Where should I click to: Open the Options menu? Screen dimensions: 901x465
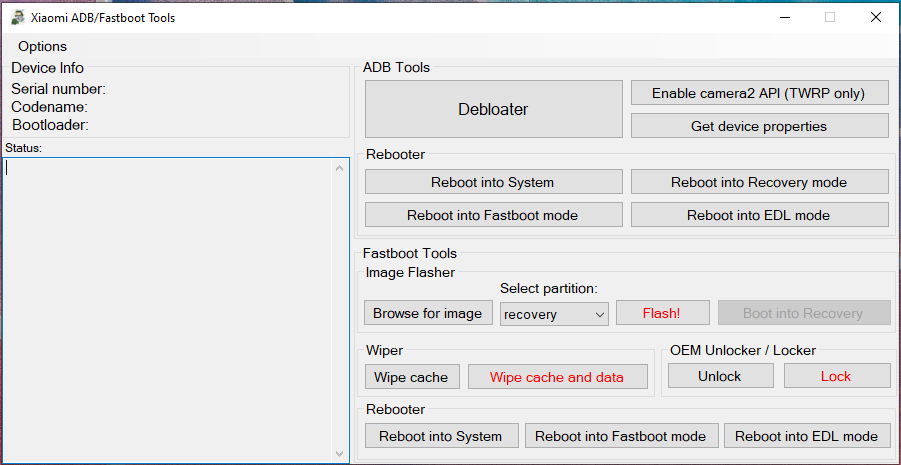click(43, 47)
